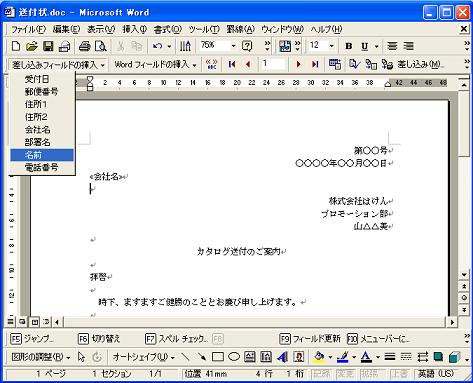Save the document with floppy icon
Screen dimensions: 473x383
pos(48,46)
